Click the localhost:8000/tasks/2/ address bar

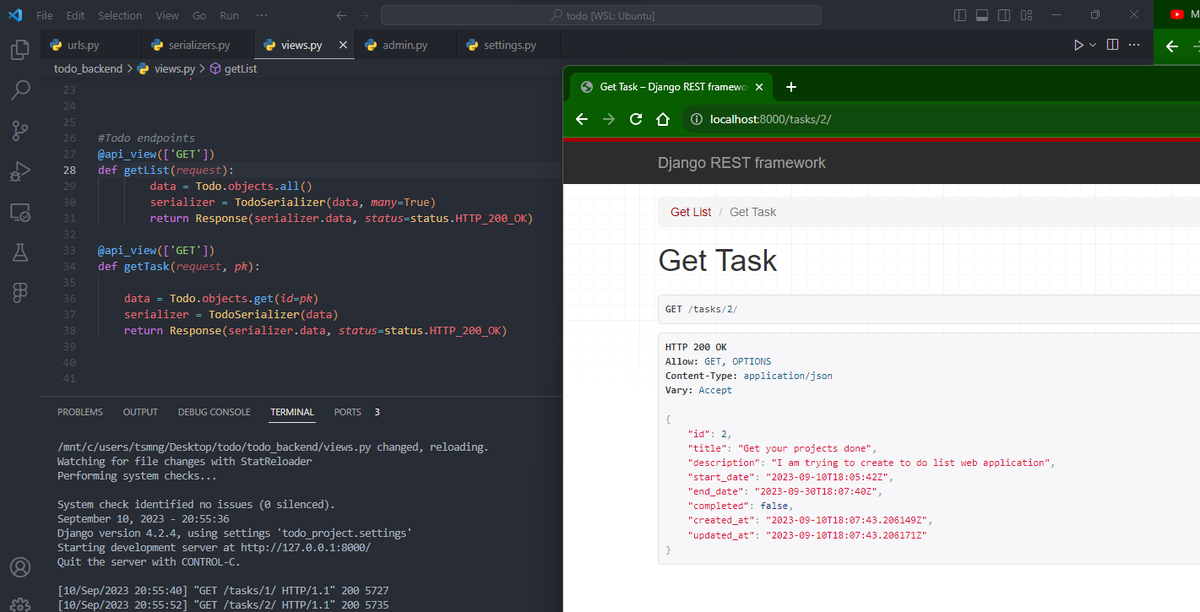pos(770,120)
